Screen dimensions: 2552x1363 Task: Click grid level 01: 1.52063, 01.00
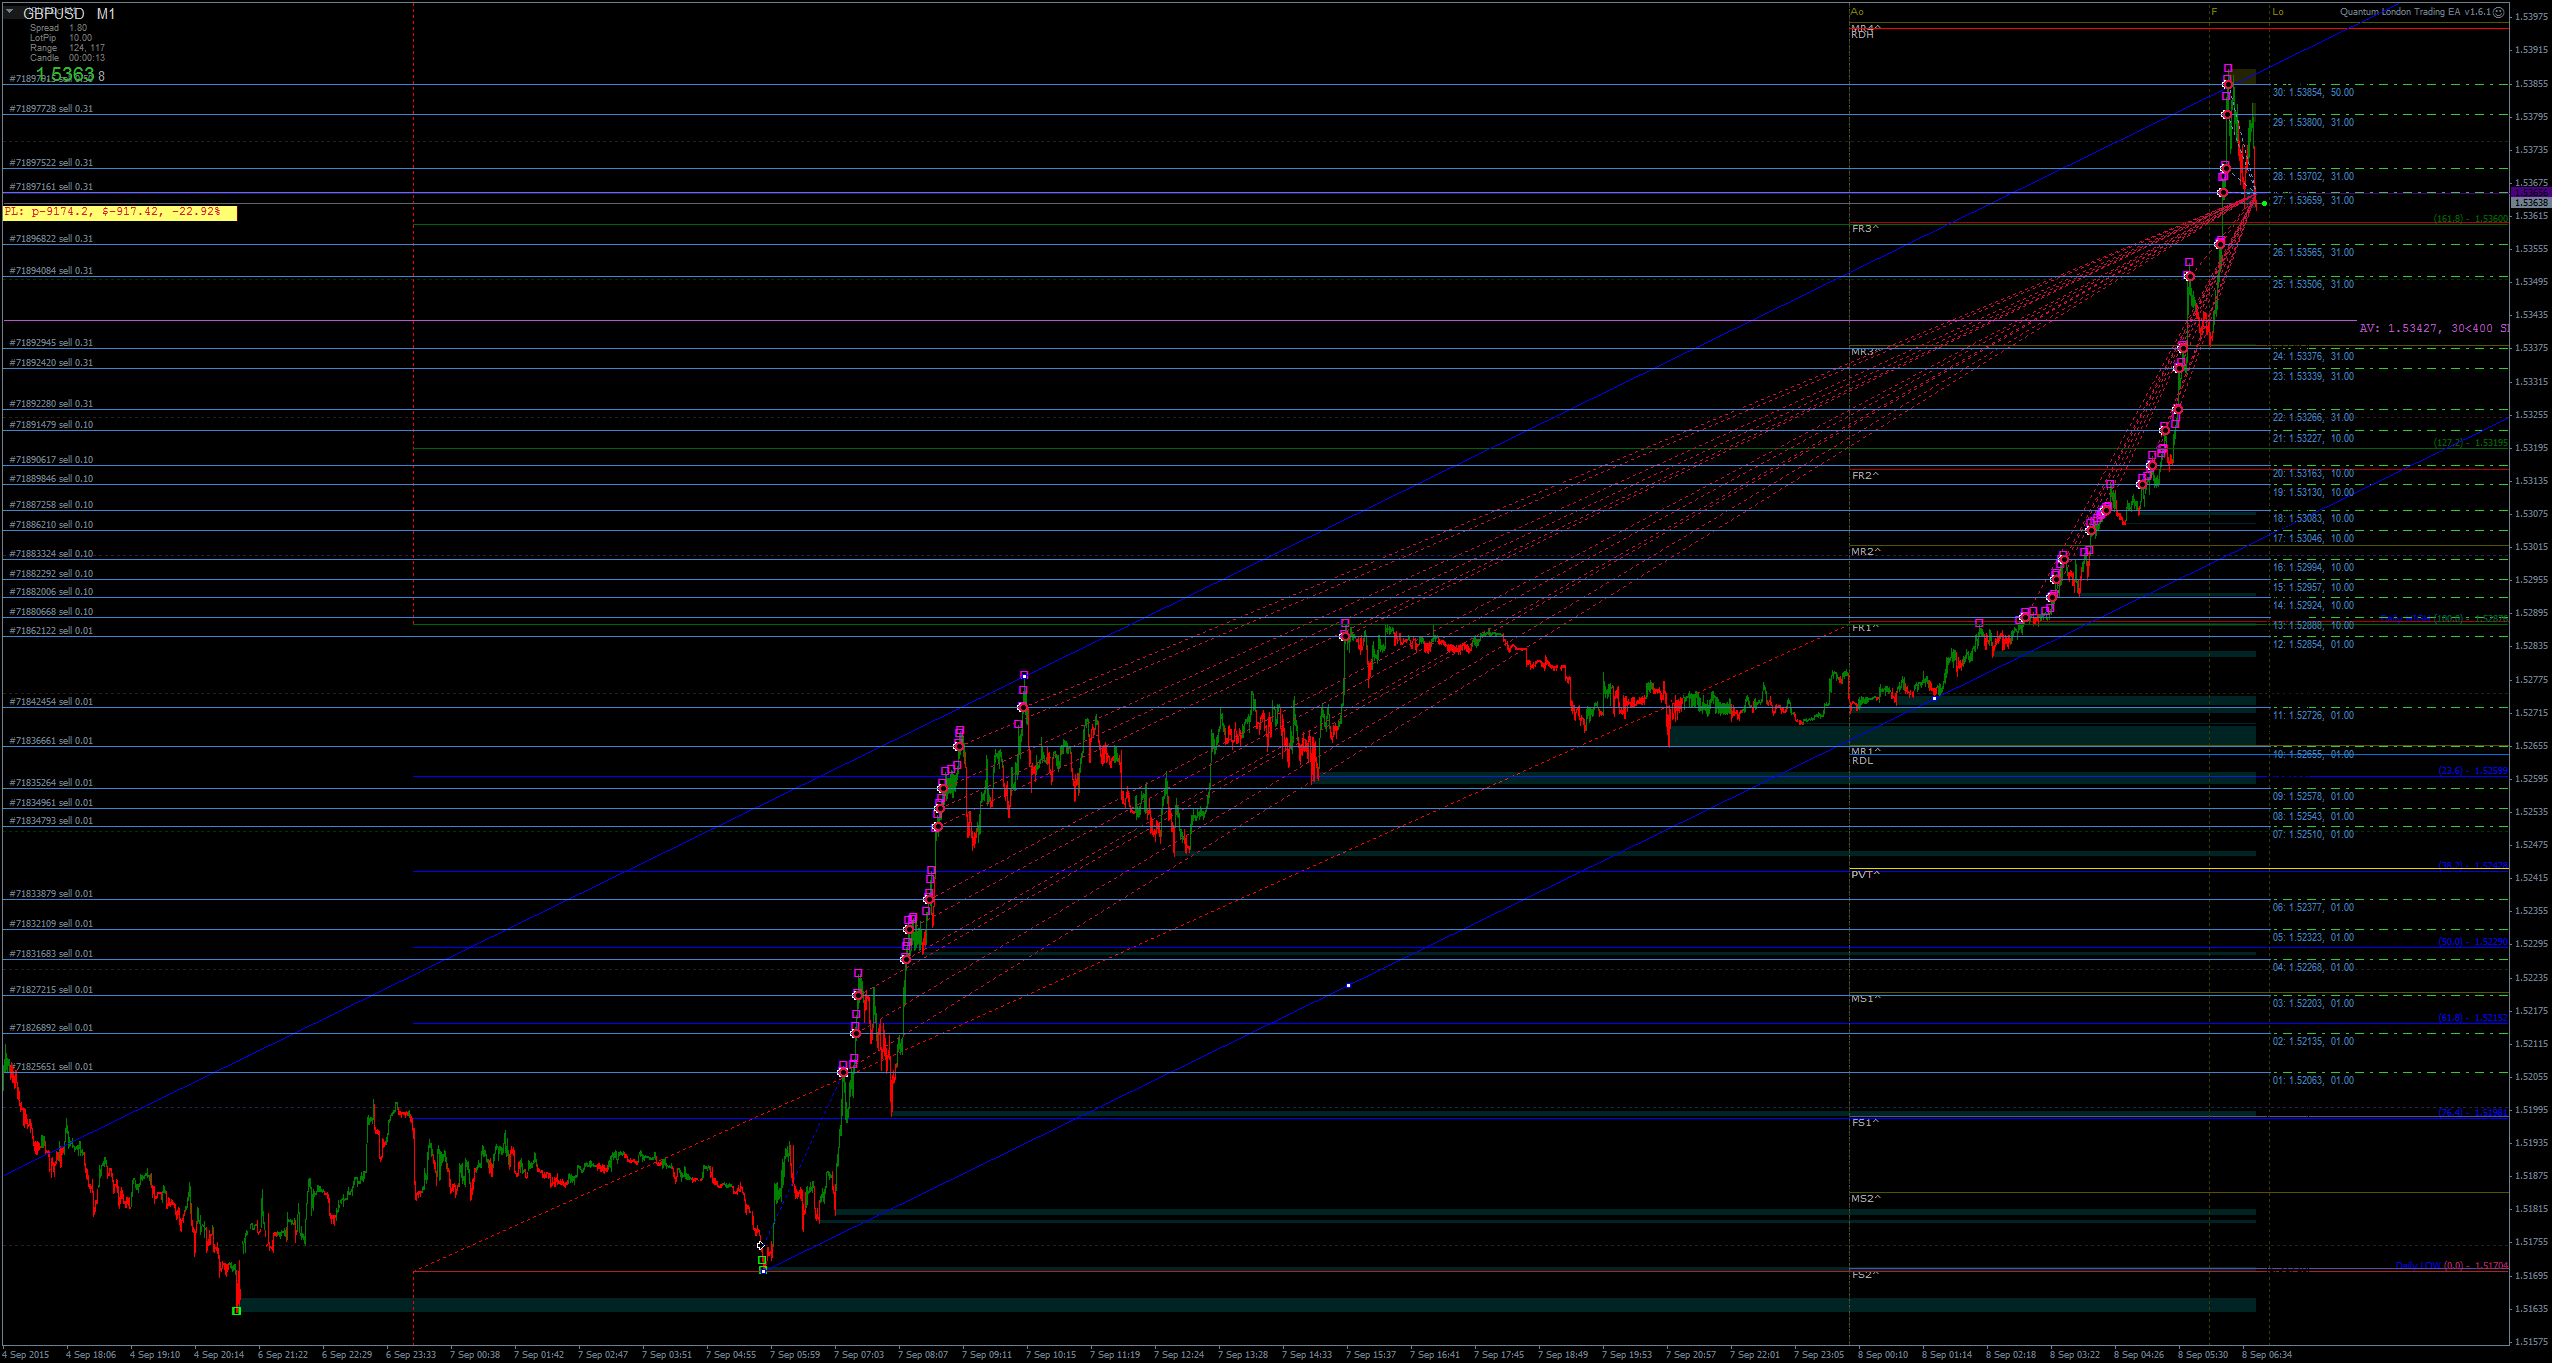(x=2313, y=1080)
